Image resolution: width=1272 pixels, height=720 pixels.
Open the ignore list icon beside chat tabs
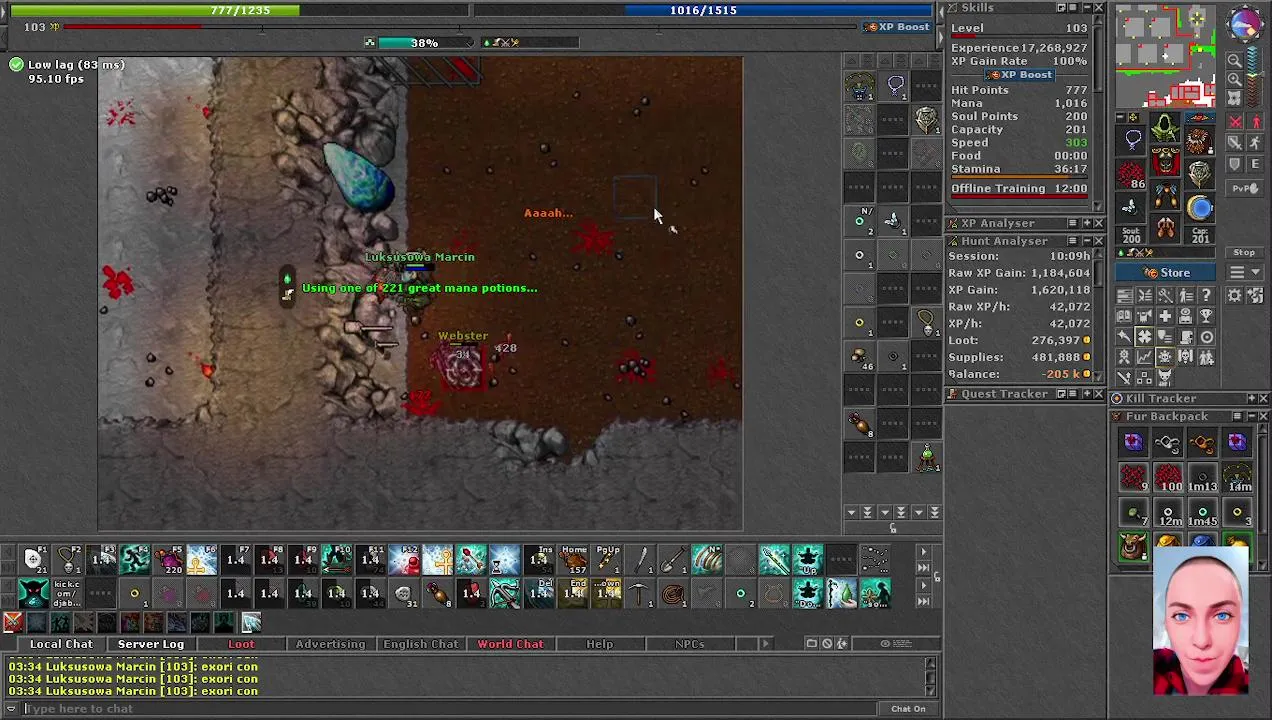point(827,643)
